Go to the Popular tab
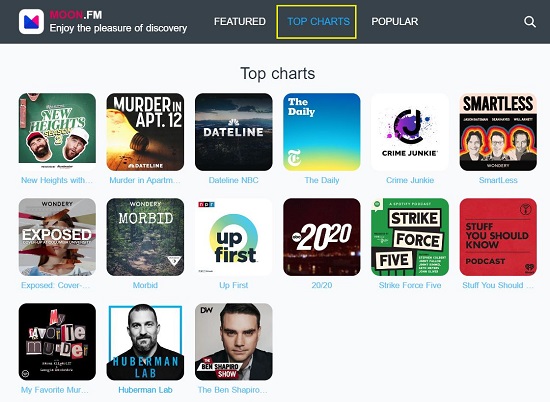Image resolution: width=550 pixels, height=402 pixels. [395, 22]
